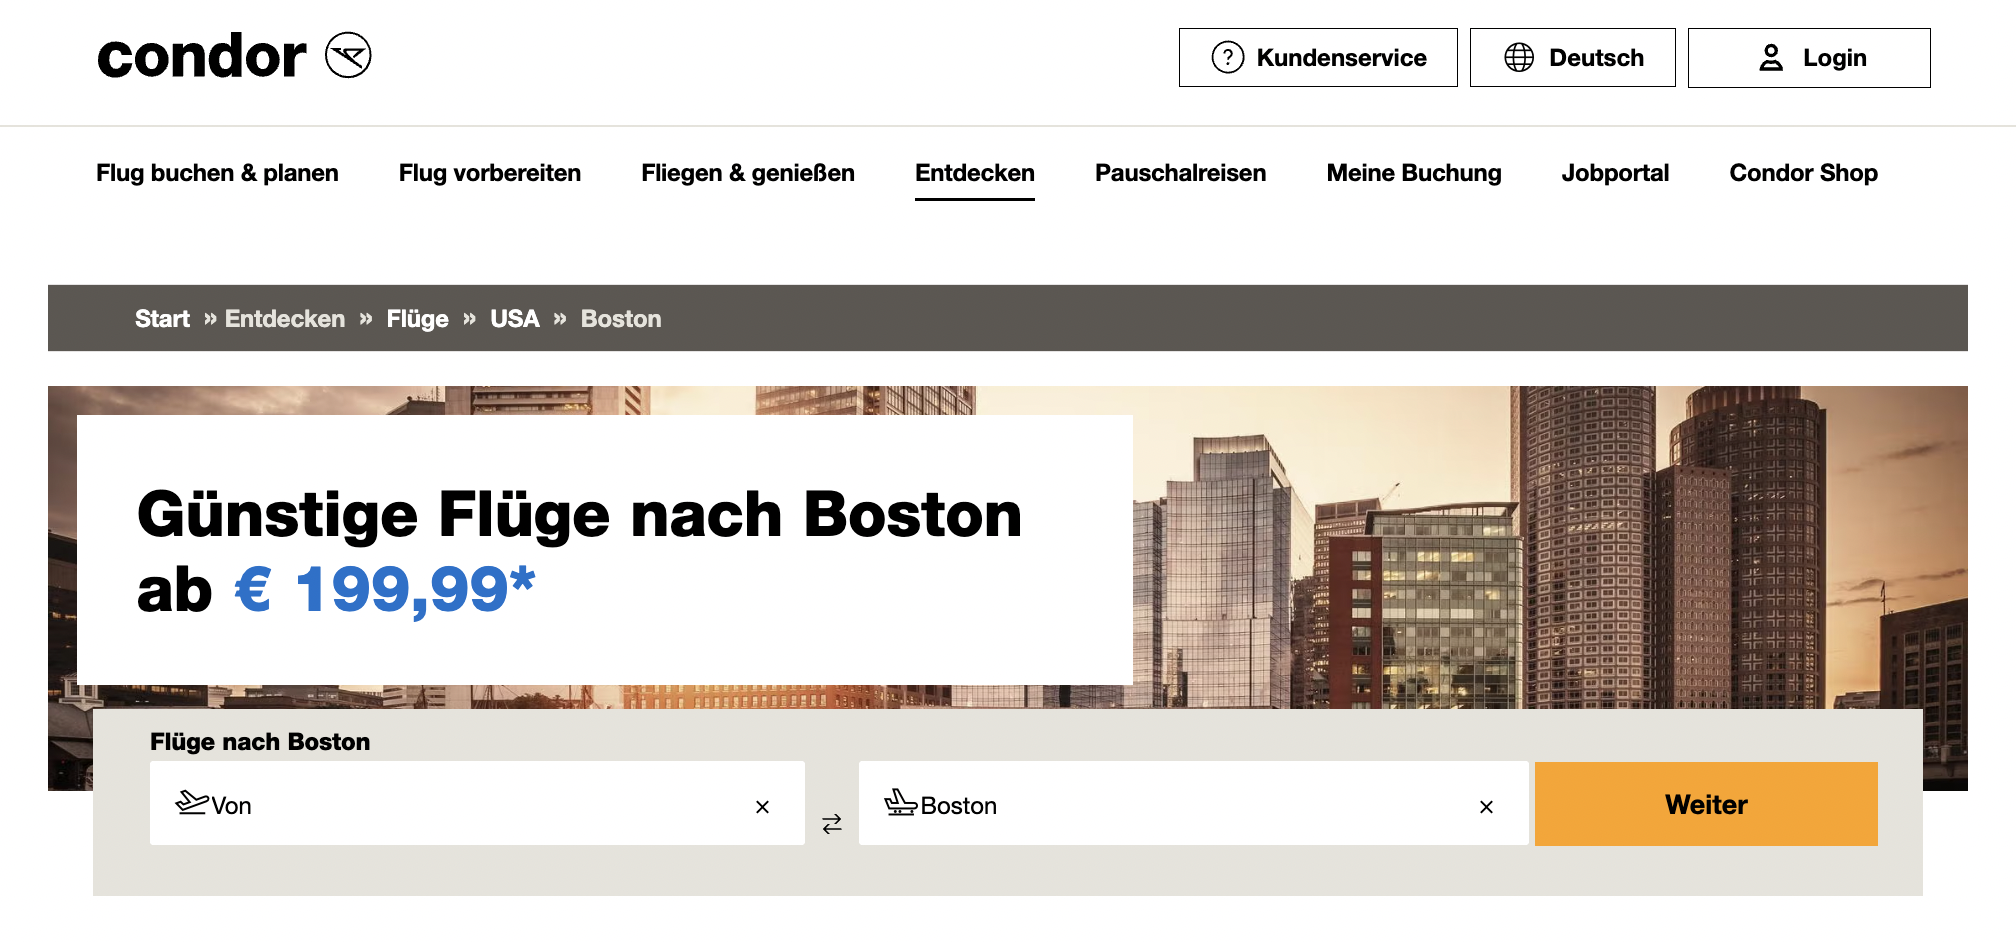Open the Kundenservice button

pos(1318,58)
